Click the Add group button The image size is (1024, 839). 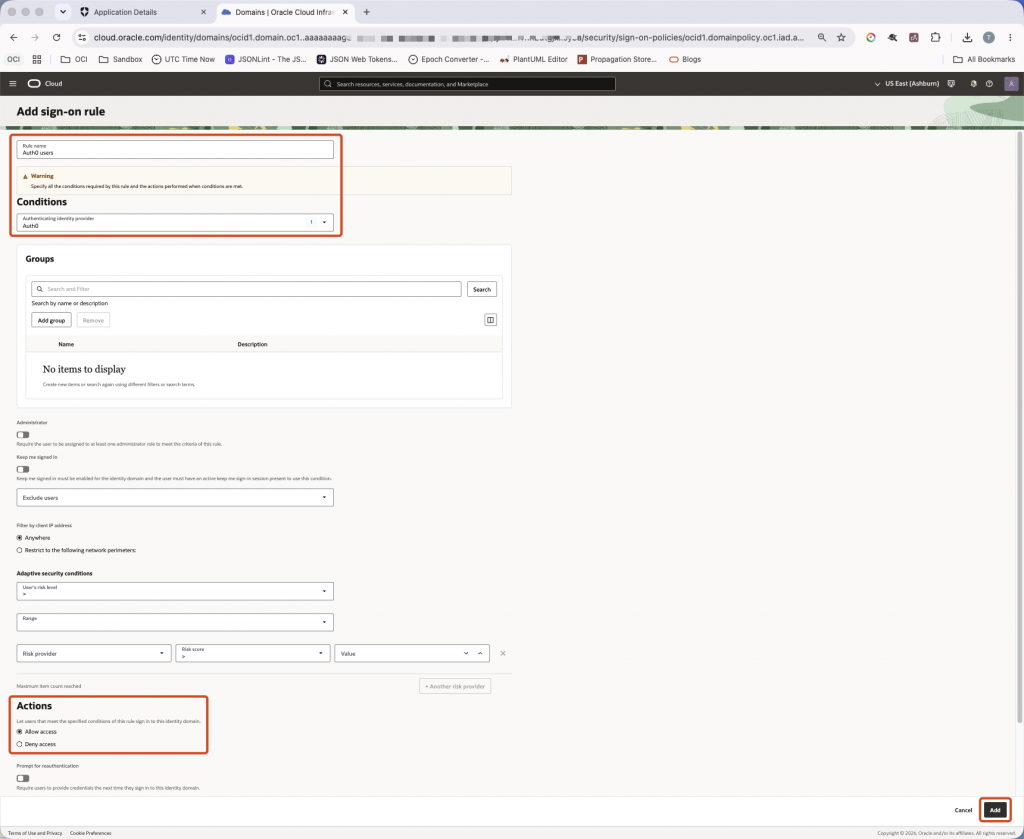click(x=52, y=320)
